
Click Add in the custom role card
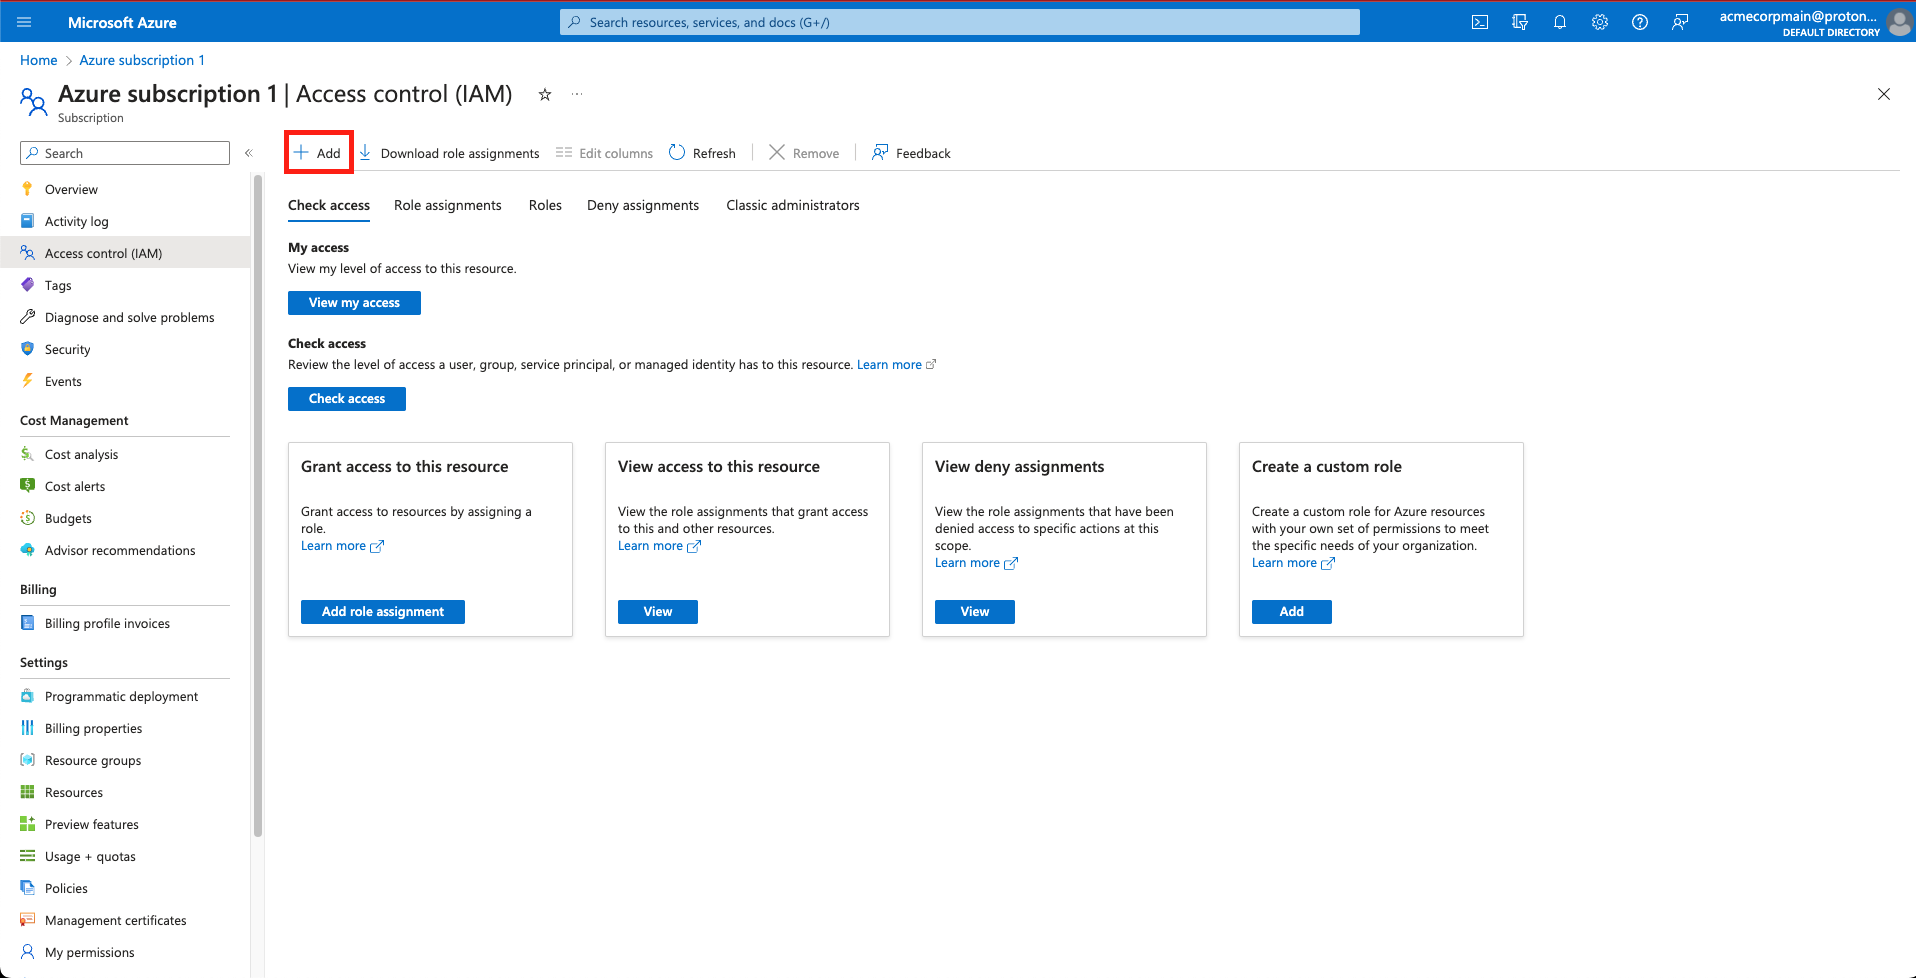click(1292, 612)
